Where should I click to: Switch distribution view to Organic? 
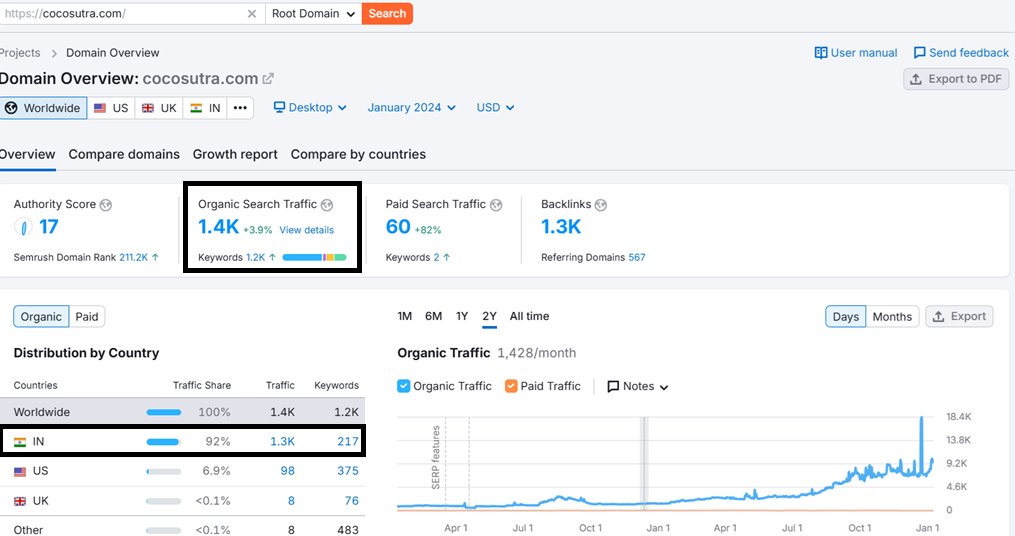click(41, 317)
